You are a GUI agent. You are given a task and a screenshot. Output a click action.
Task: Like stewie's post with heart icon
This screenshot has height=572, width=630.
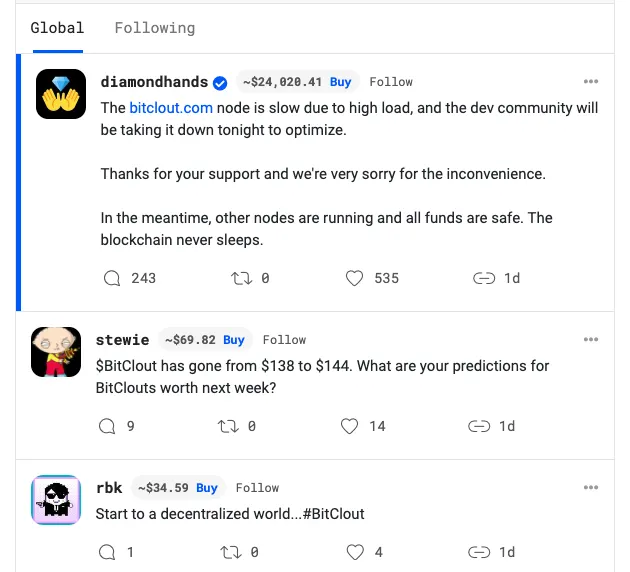point(349,426)
